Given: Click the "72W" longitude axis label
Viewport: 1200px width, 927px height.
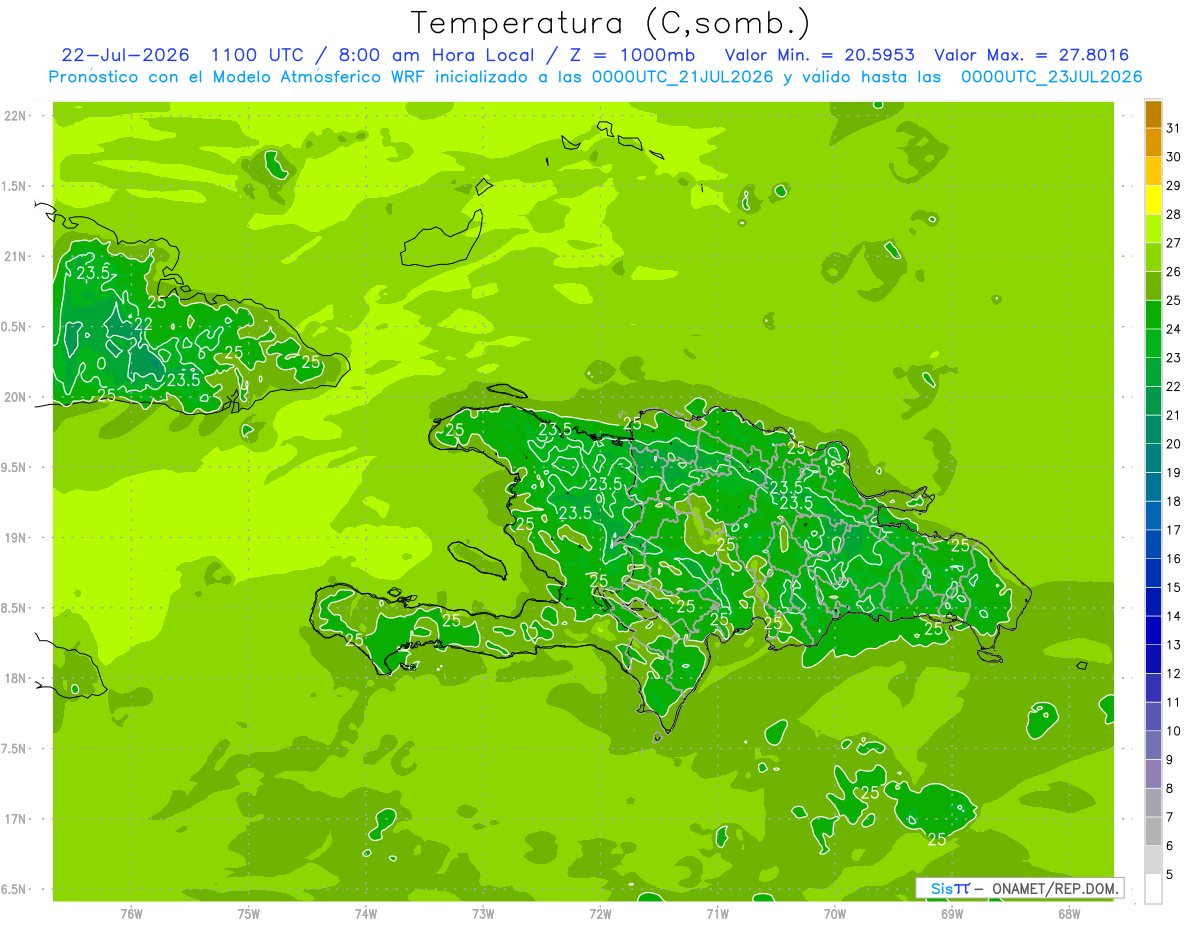Looking at the screenshot, I should (600, 913).
